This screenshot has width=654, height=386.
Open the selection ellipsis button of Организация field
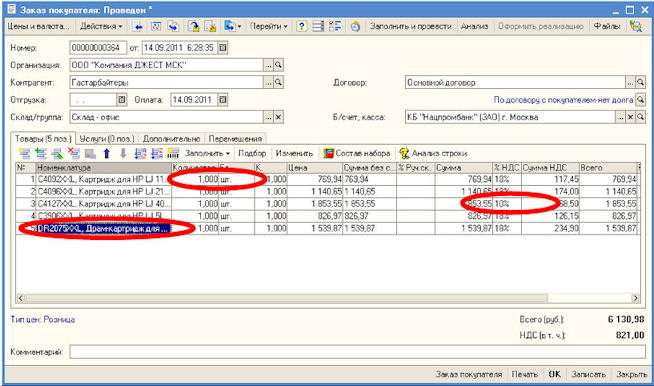(269, 65)
